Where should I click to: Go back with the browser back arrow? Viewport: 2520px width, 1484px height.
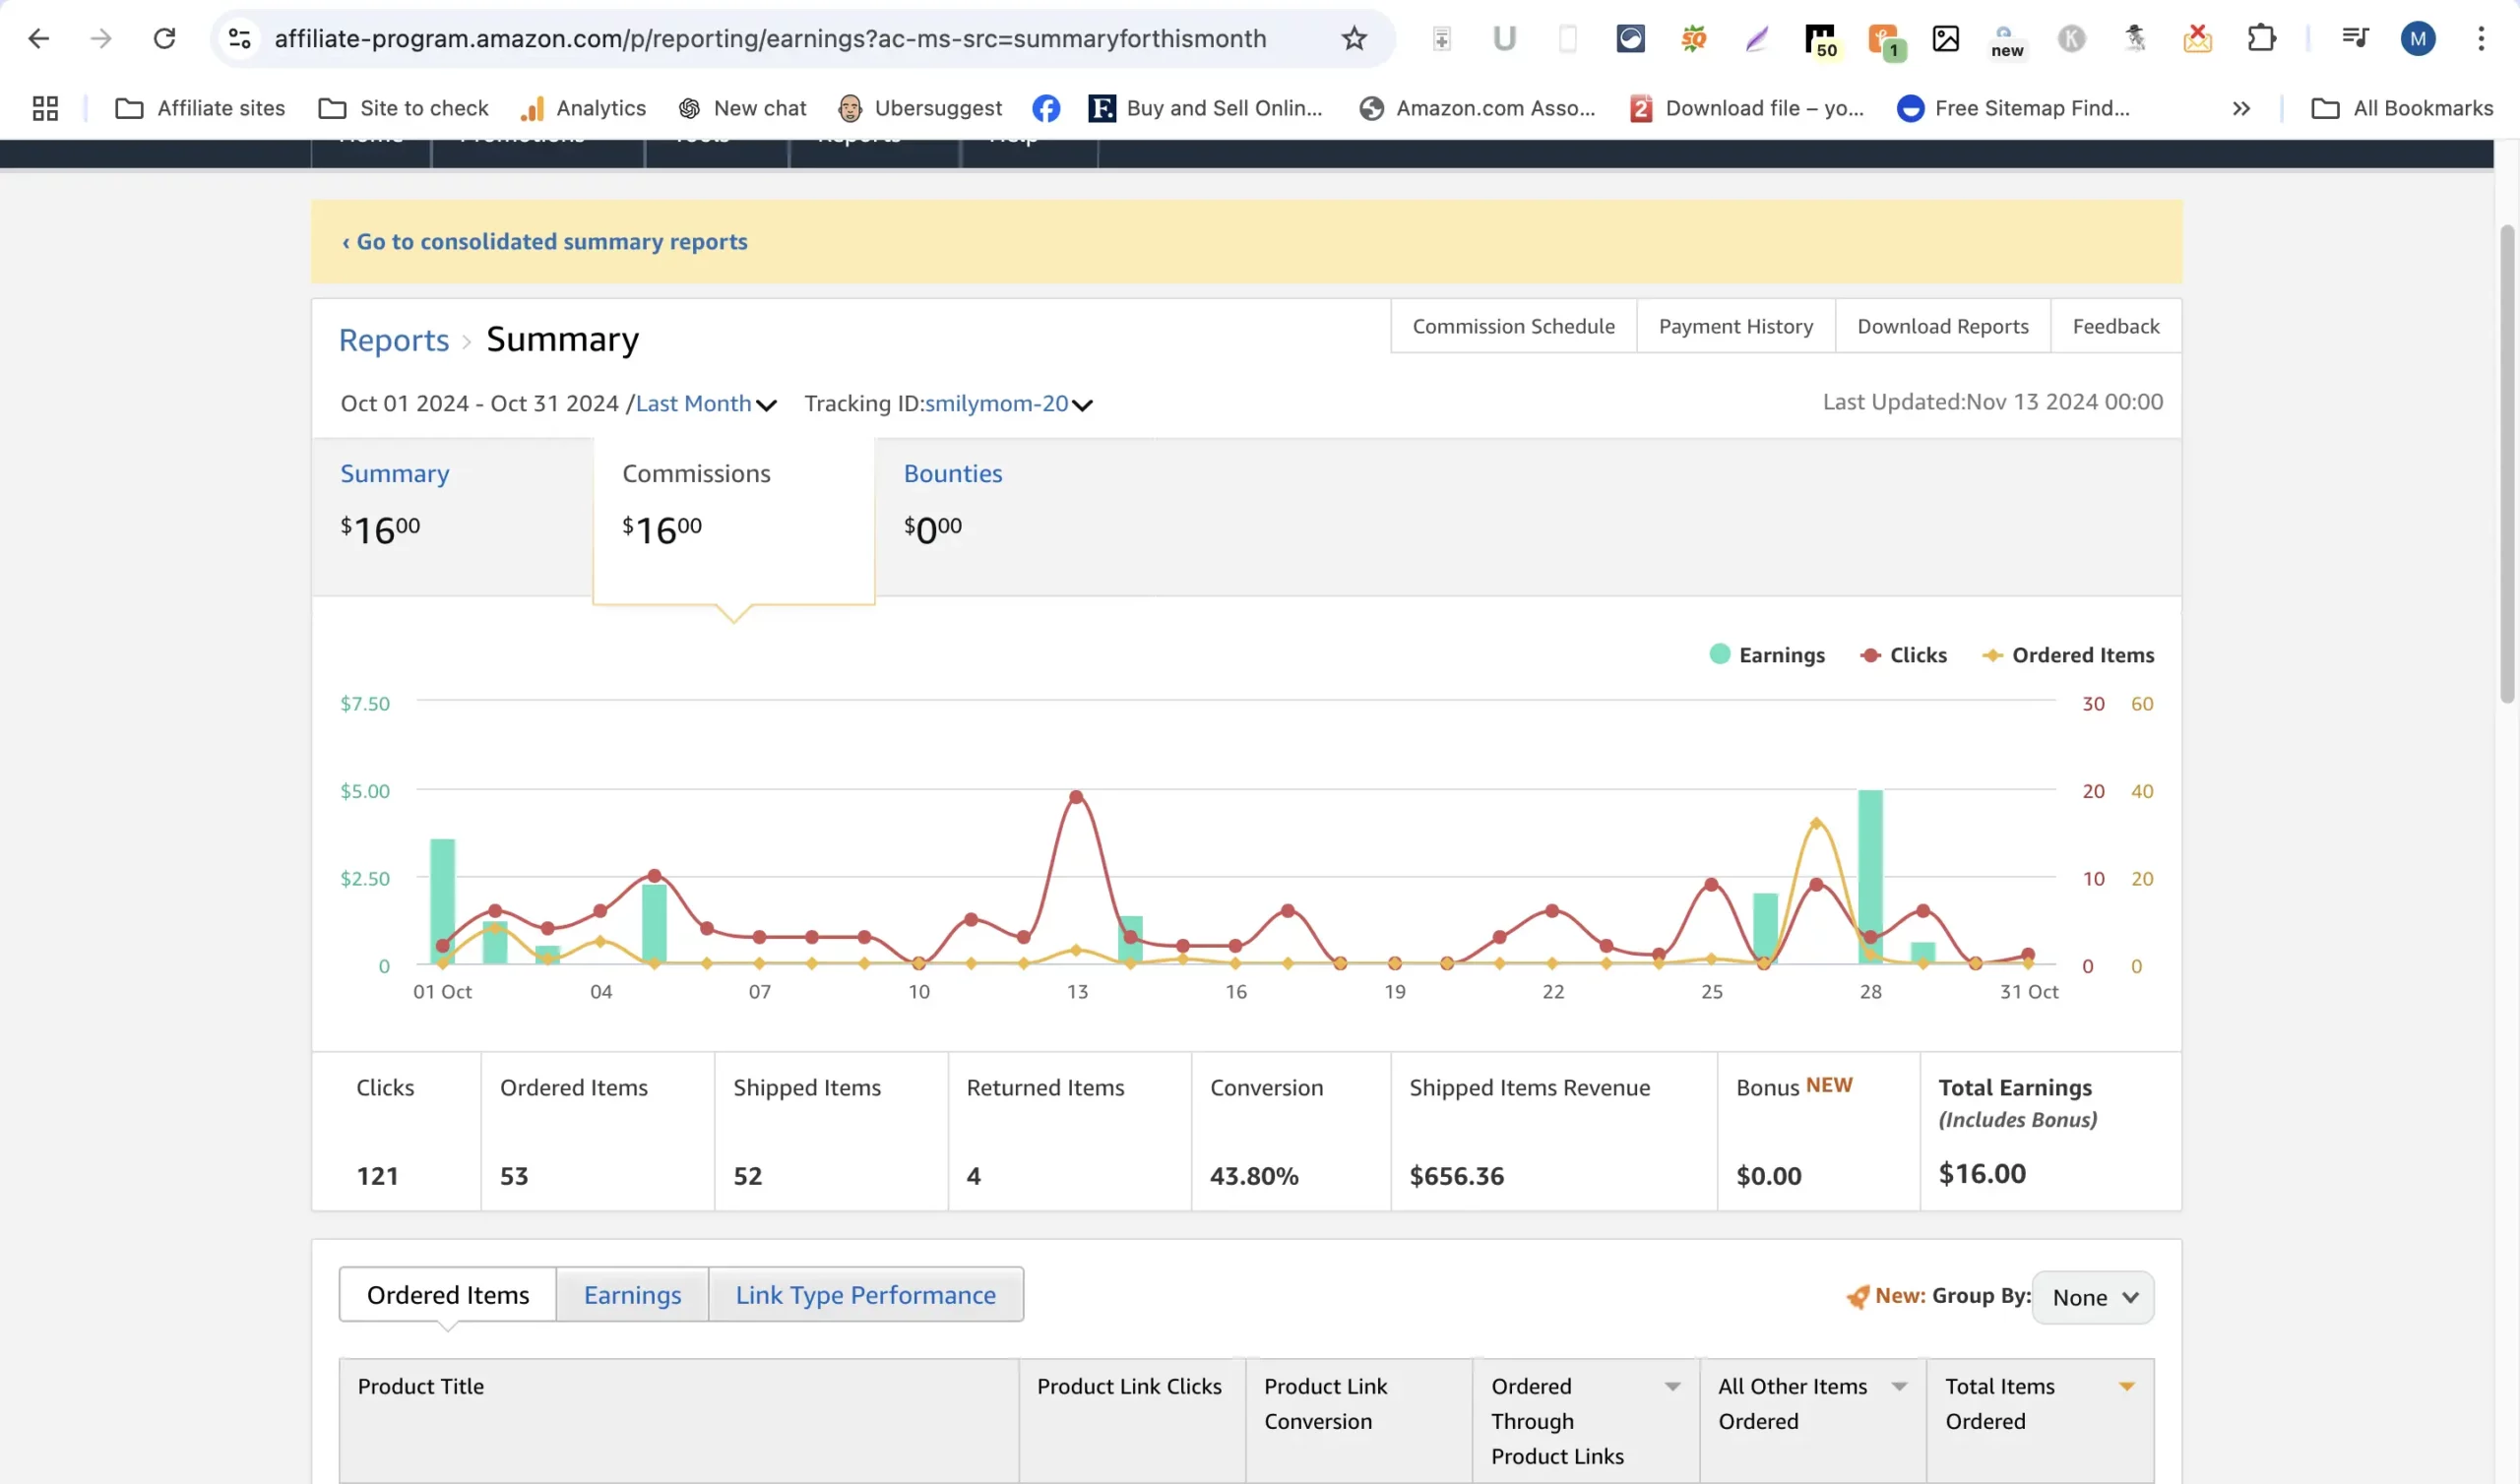[x=38, y=38]
